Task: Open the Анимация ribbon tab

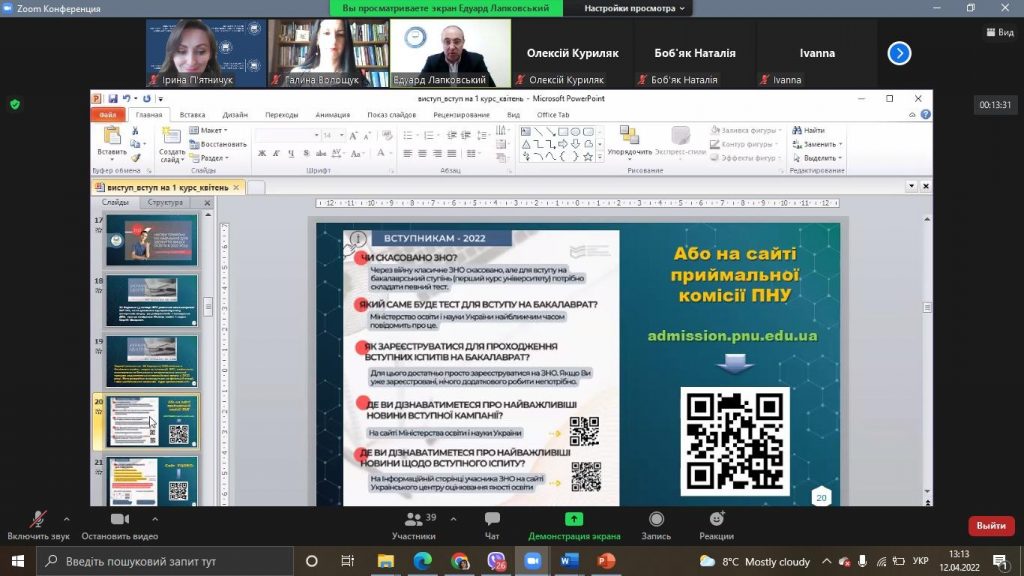Action: click(333, 115)
